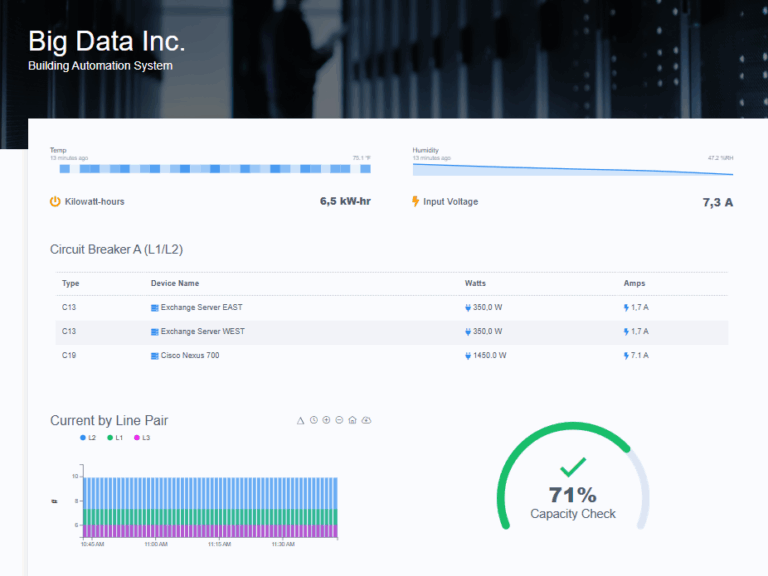Toggle the L1 series in the chart legend
The height and width of the screenshot is (576, 768).
[x=115, y=438]
